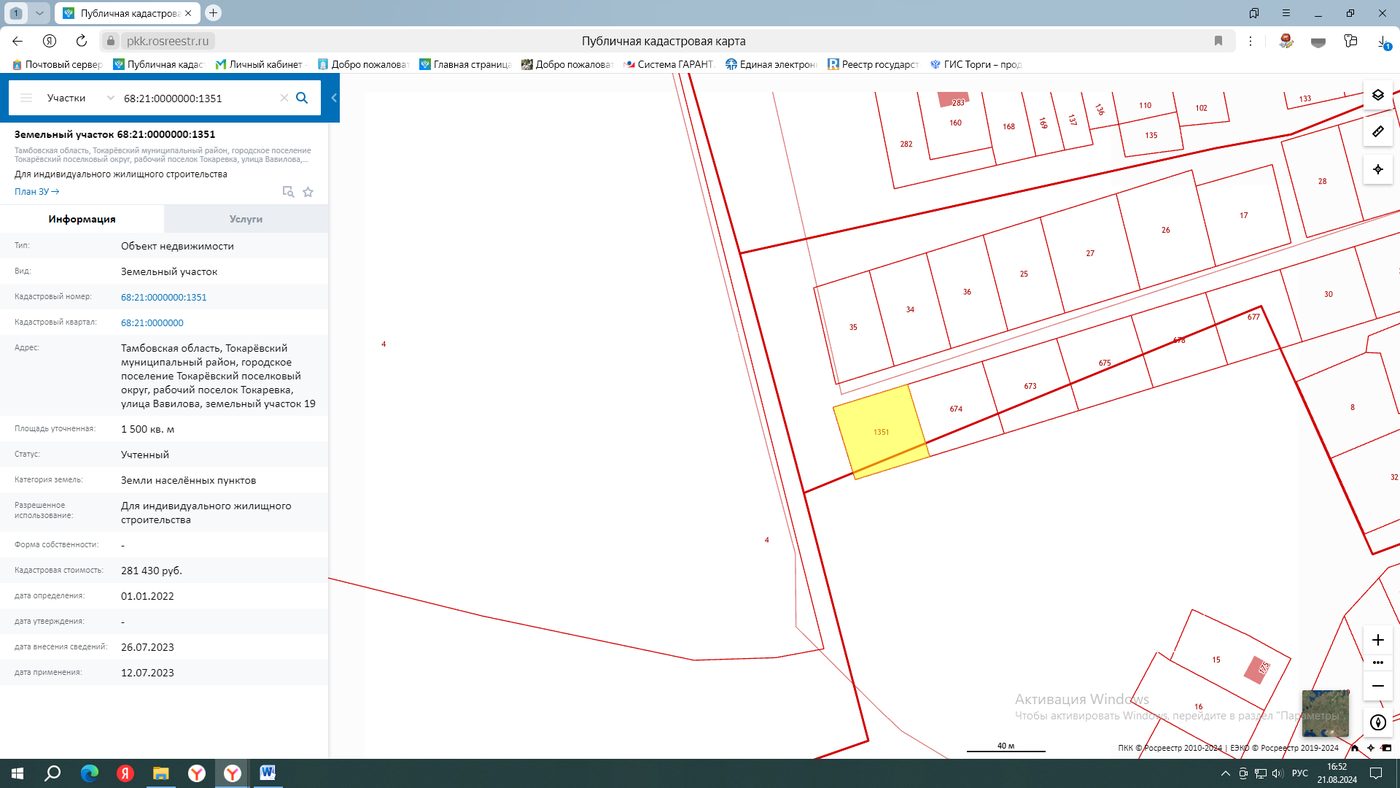Open browser main menu hamburger
1400x788 pixels.
(x=1286, y=13)
